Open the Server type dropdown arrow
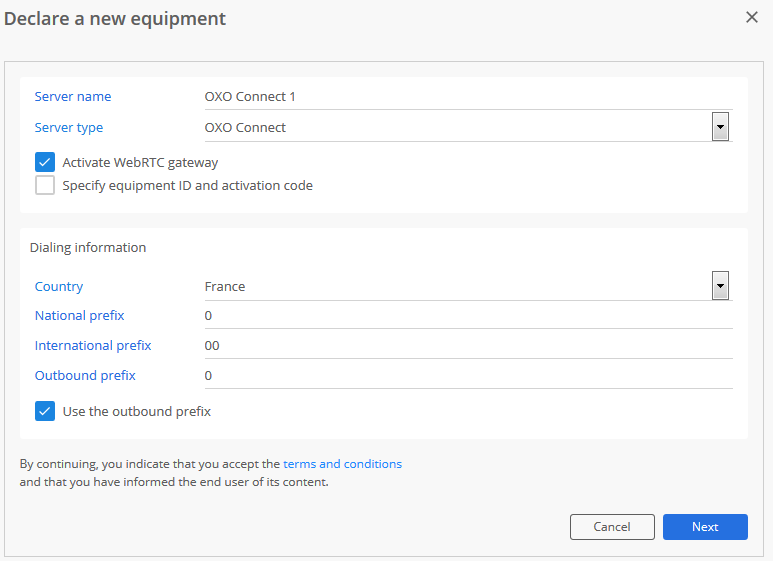The width and height of the screenshot is (773, 561). (x=720, y=127)
